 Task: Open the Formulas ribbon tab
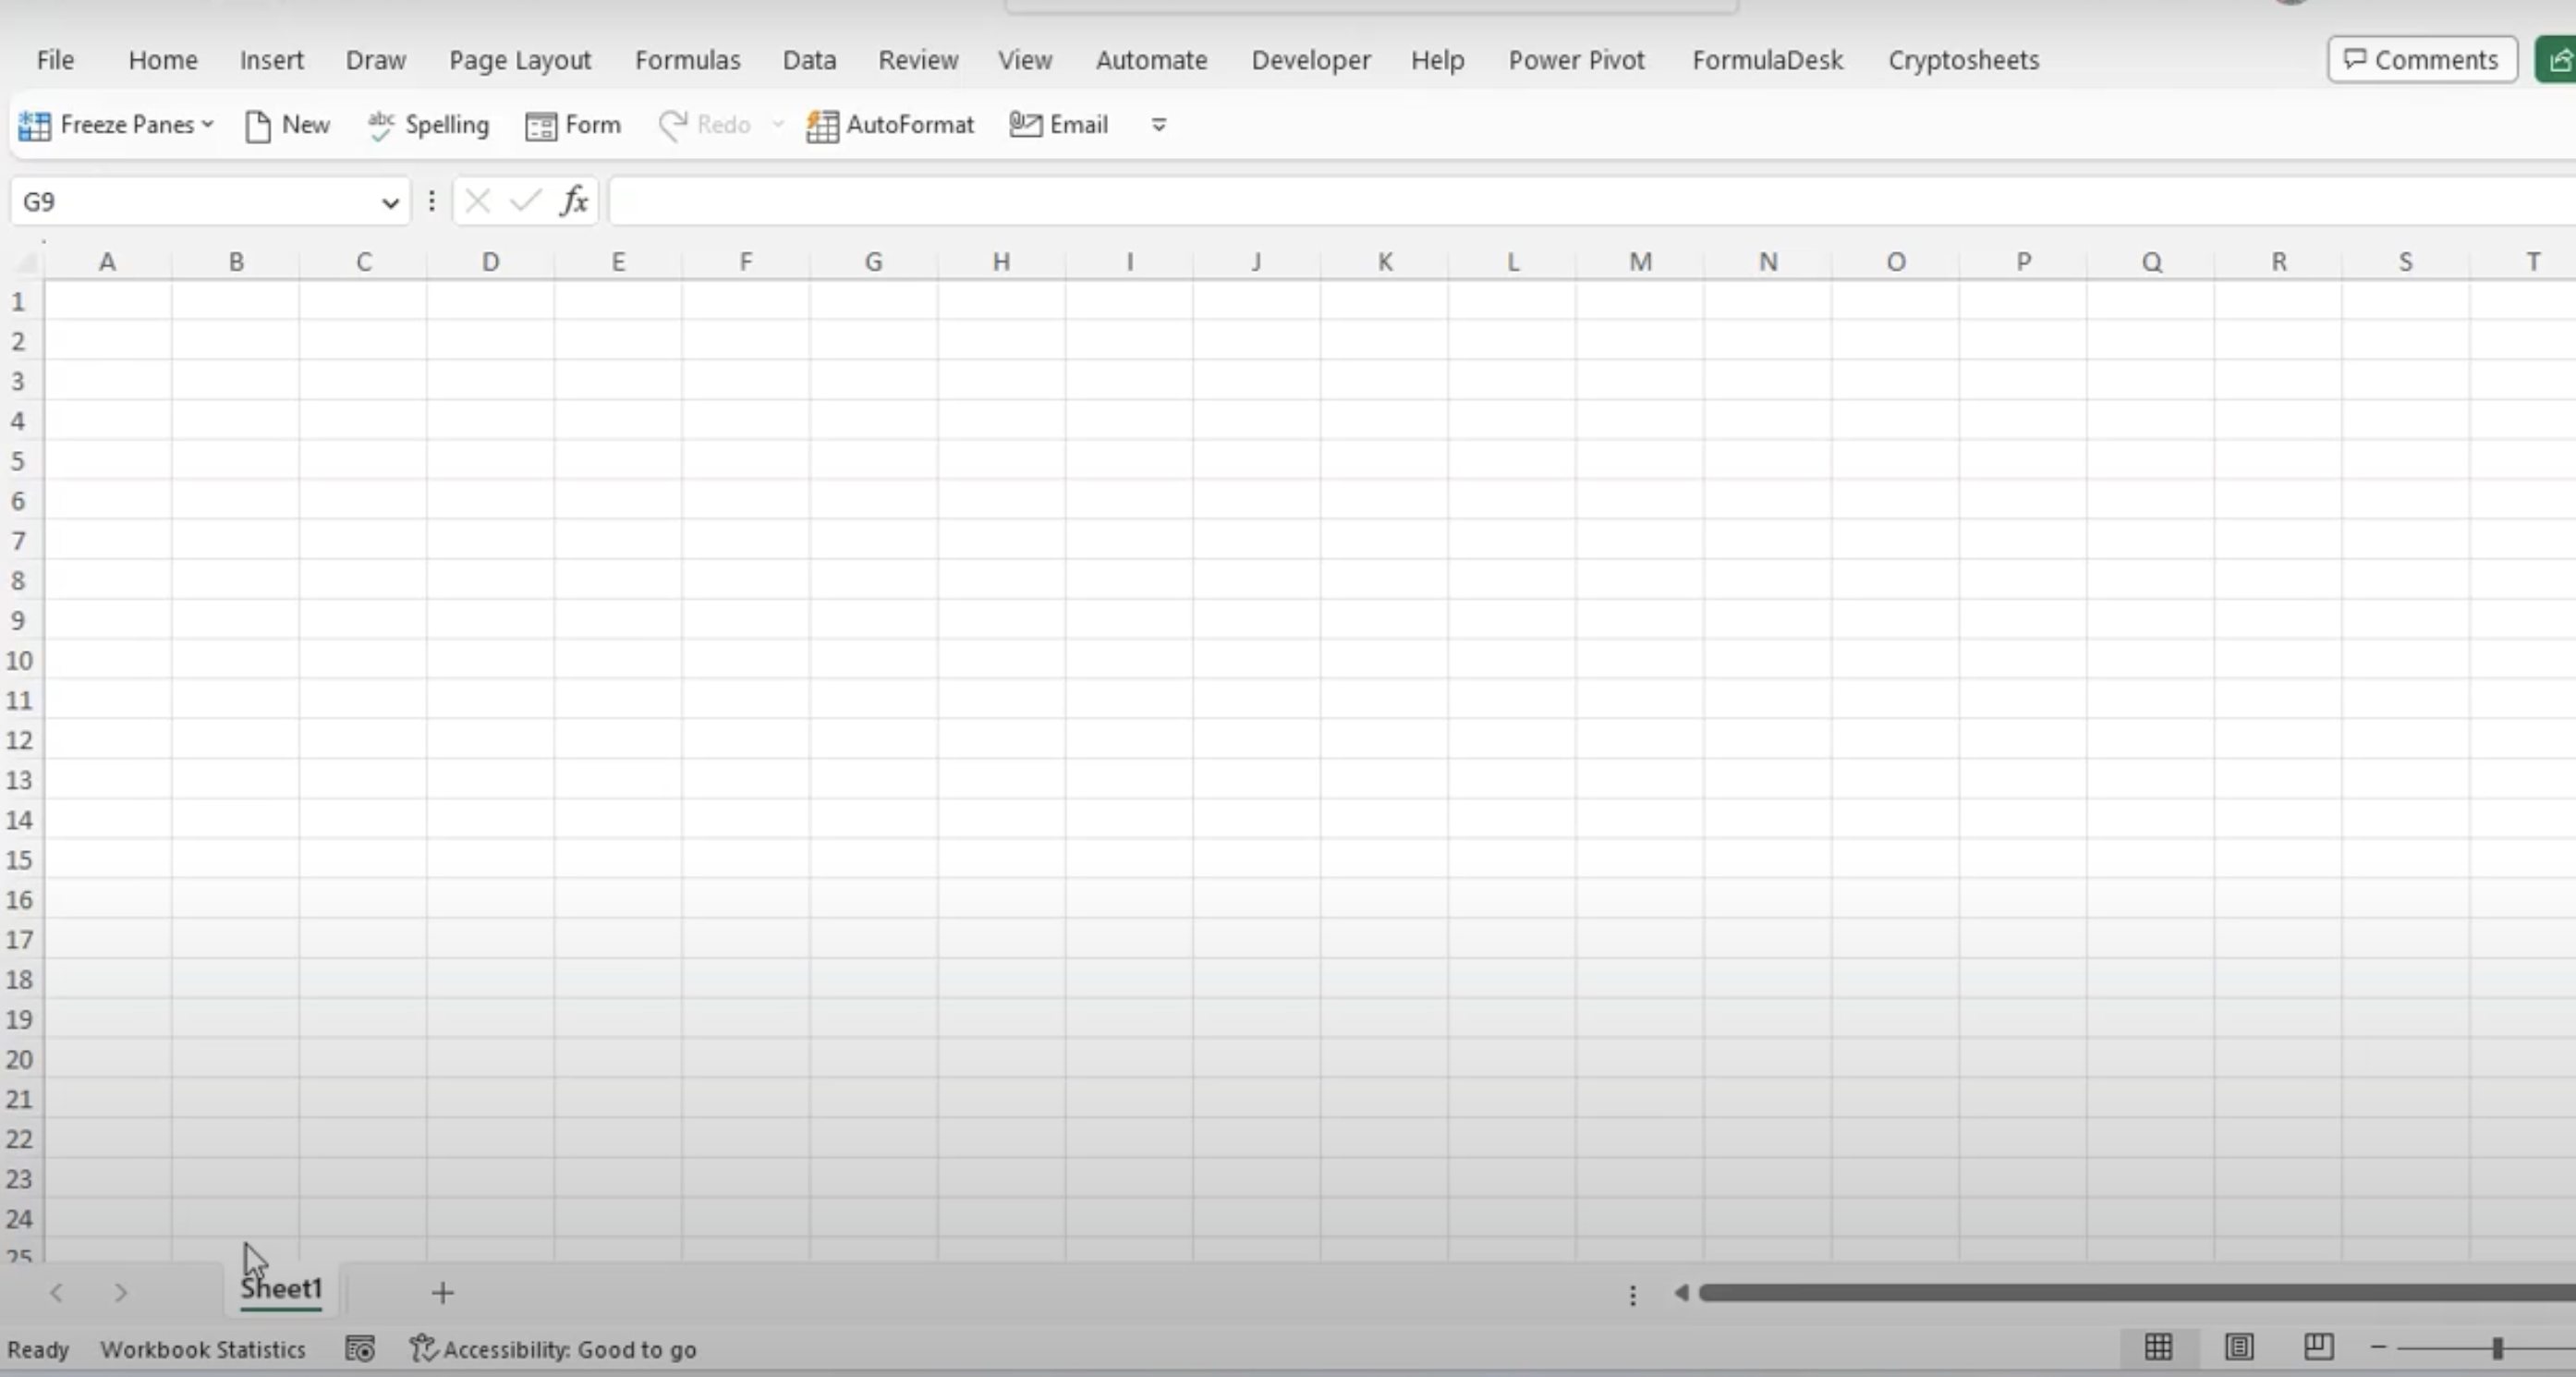(687, 60)
